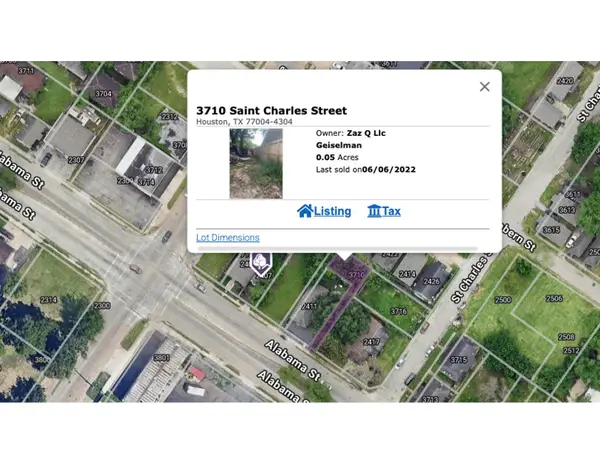Select parcel 3615 on the map
Screen dimensions: 600x464
pyautogui.click(x=551, y=229)
